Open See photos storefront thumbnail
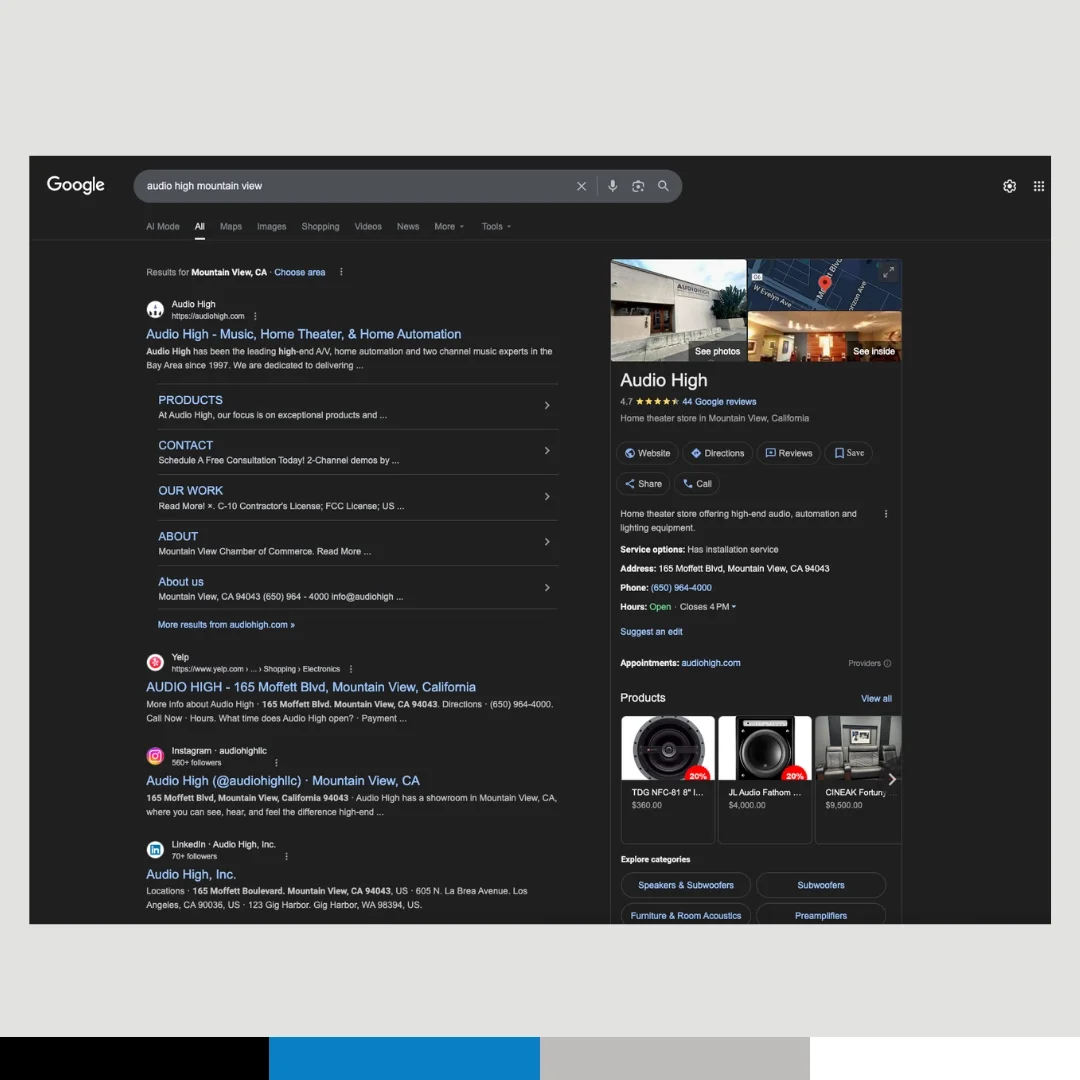This screenshot has height=1080, width=1080. [x=678, y=310]
